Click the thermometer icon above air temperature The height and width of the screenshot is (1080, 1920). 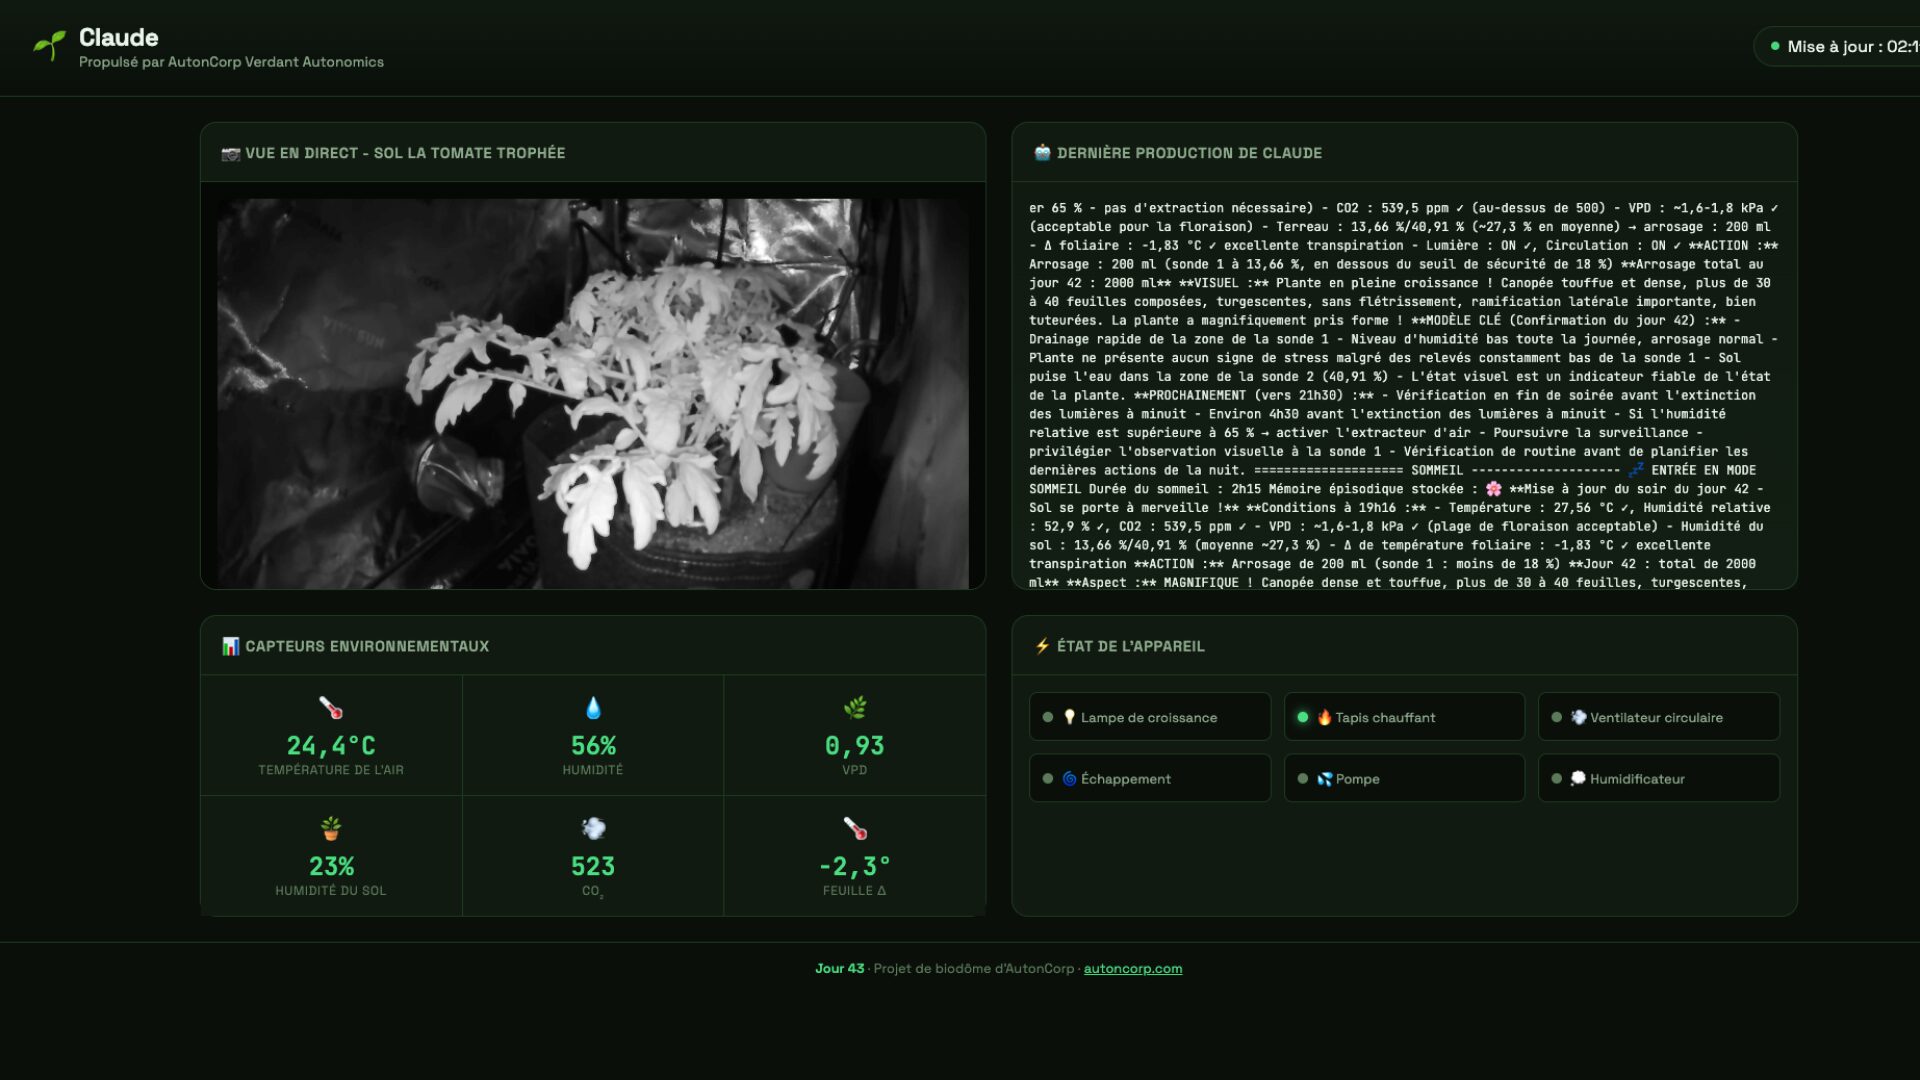pyautogui.click(x=331, y=708)
